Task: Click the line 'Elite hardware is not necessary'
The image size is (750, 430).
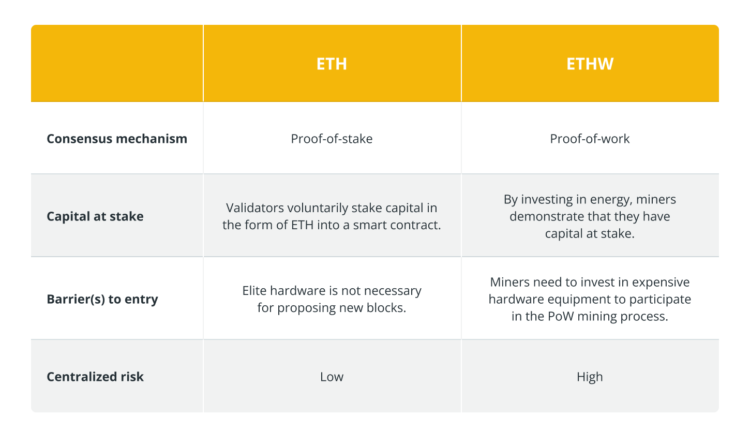Action: click(331, 290)
